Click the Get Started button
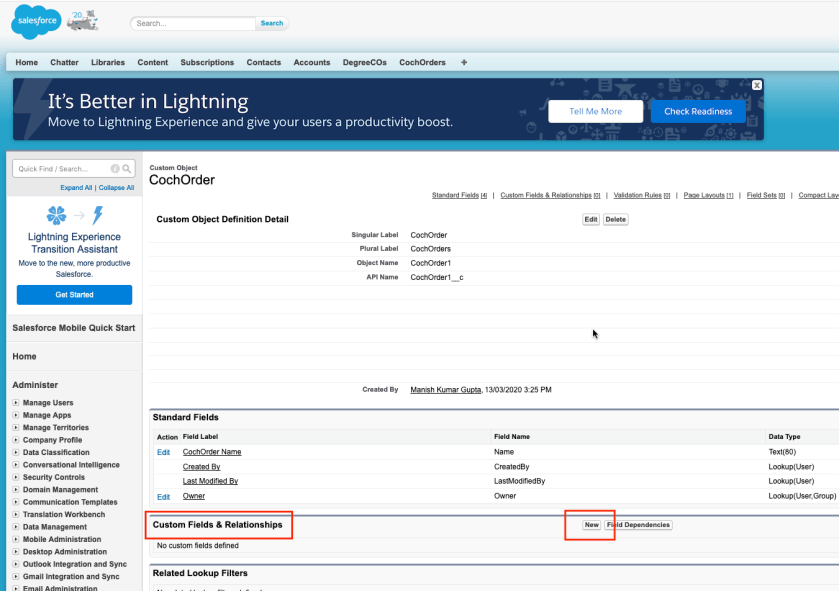Screen dimensions: 839x591 click(x=74, y=295)
